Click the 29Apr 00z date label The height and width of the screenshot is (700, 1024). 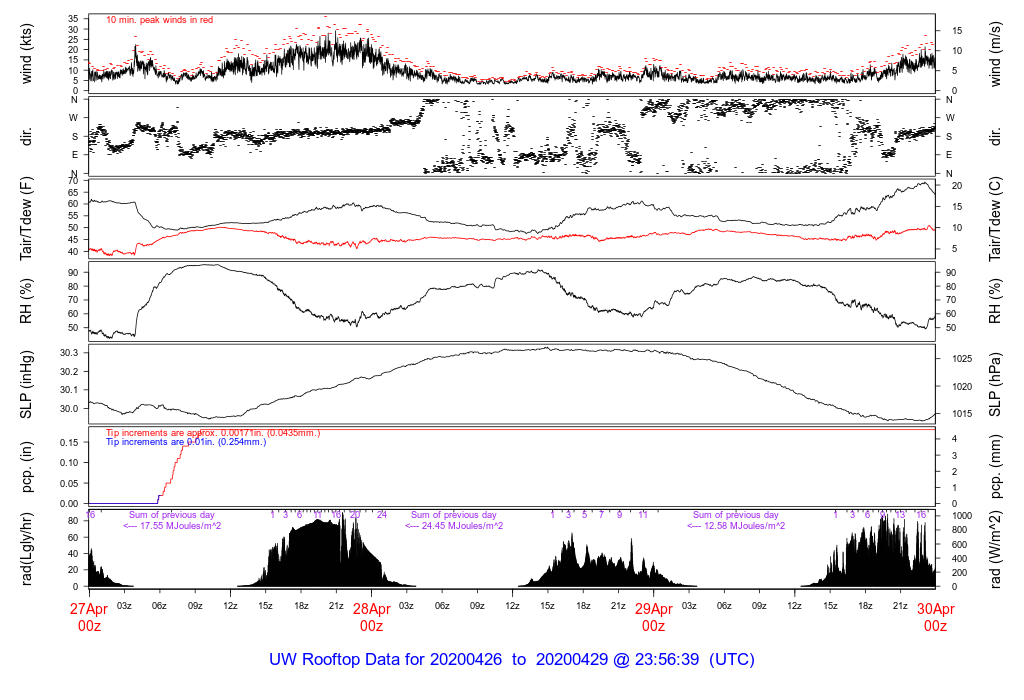(653, 617)
